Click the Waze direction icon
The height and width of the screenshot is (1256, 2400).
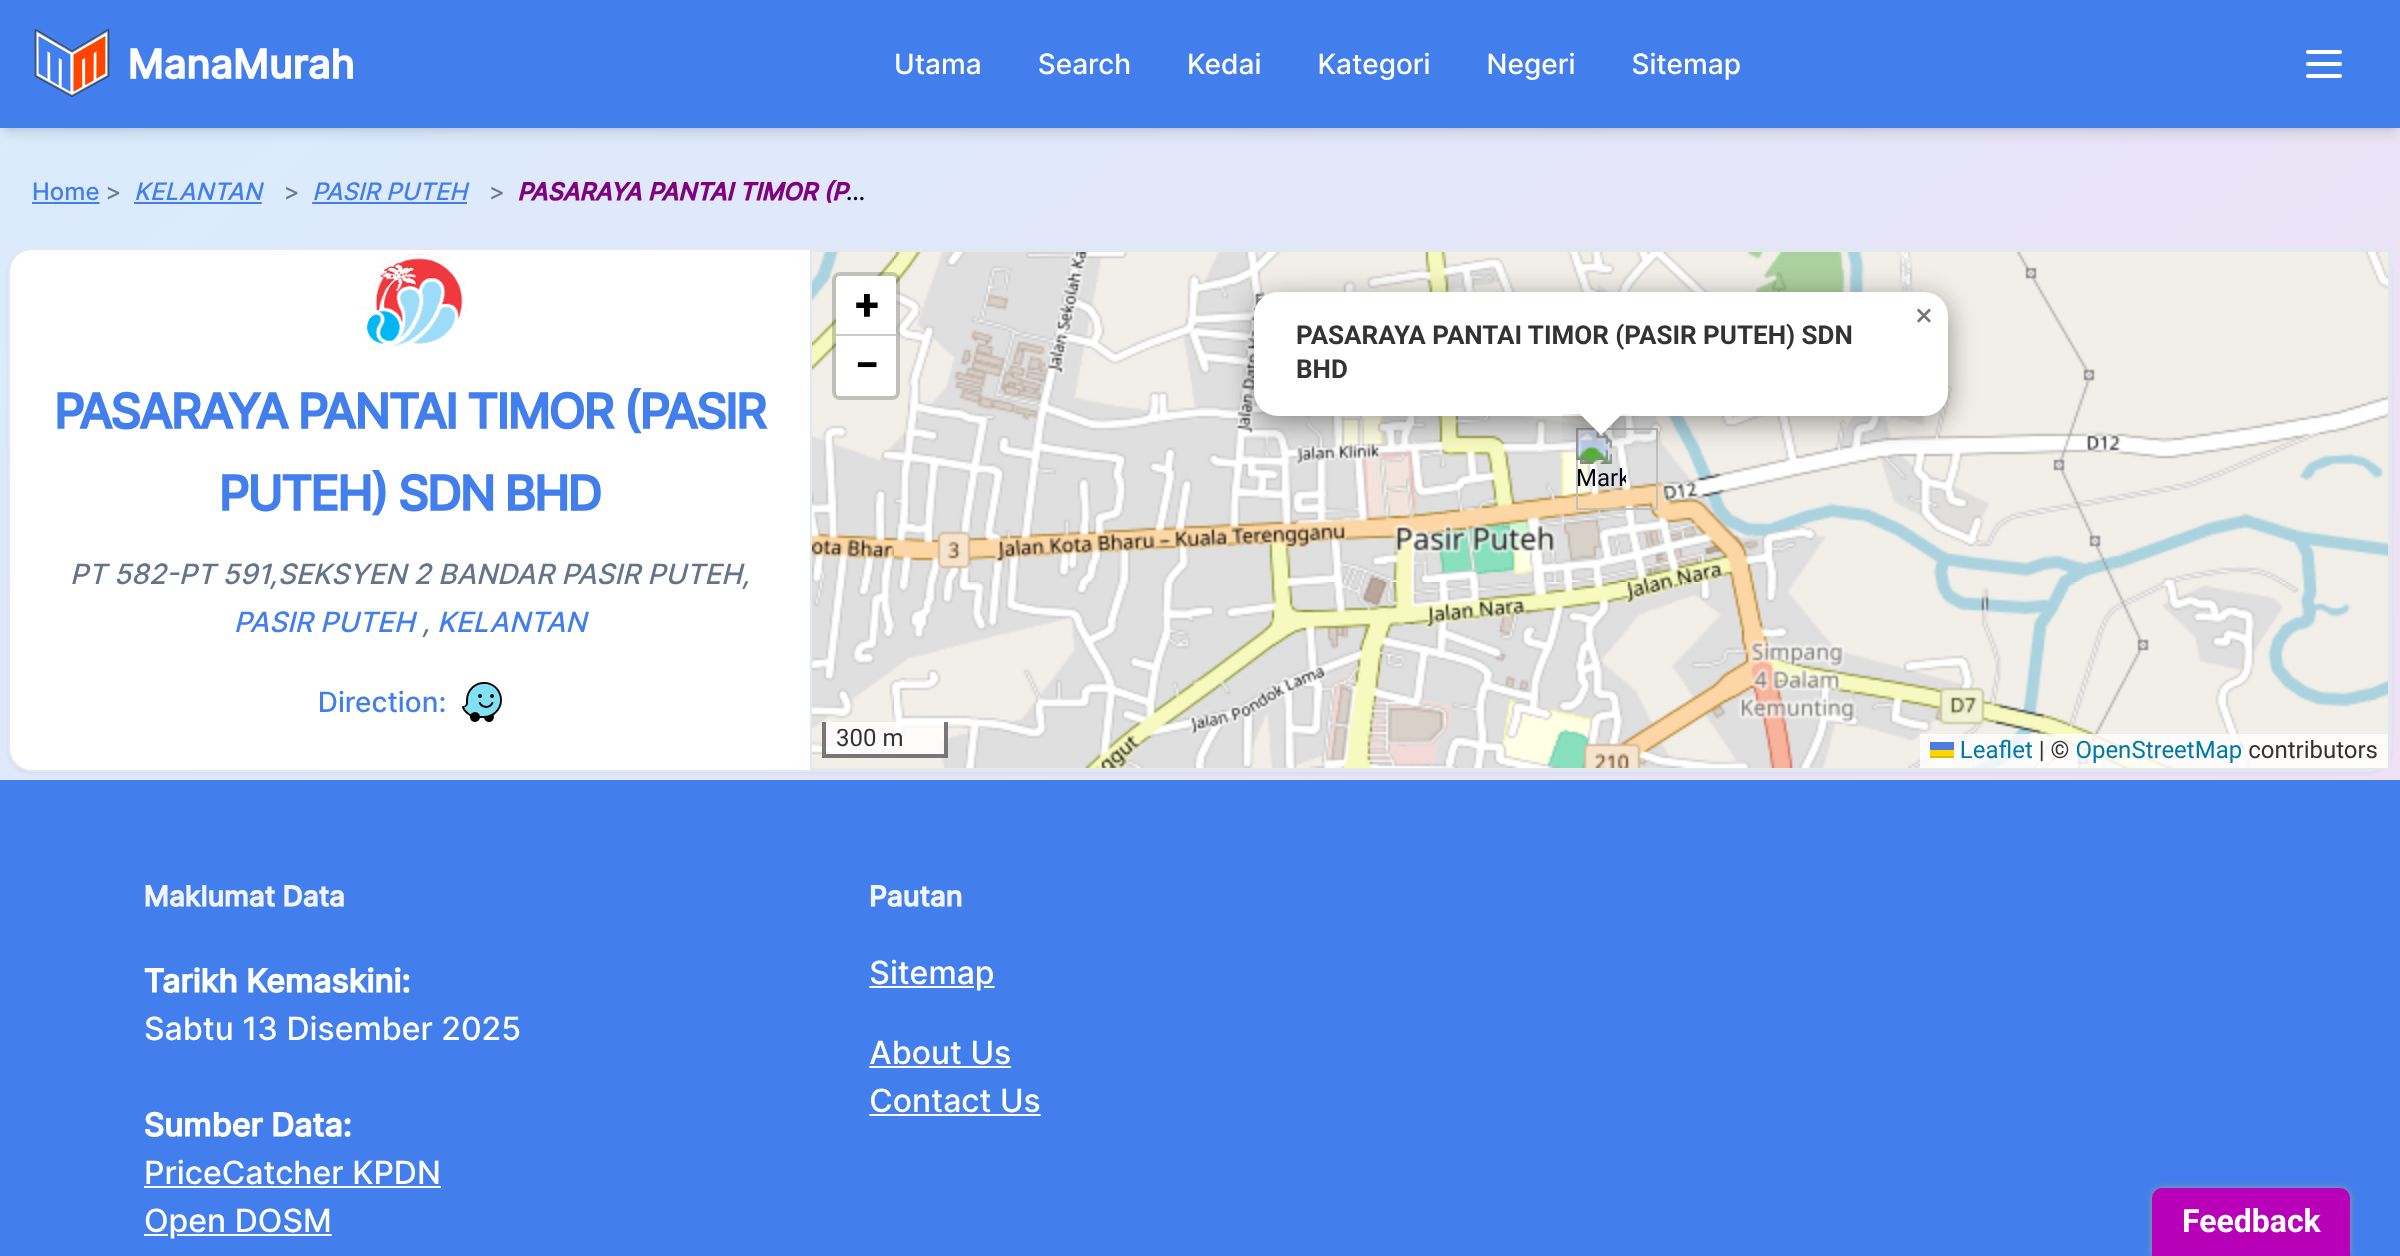pos(482,702)
